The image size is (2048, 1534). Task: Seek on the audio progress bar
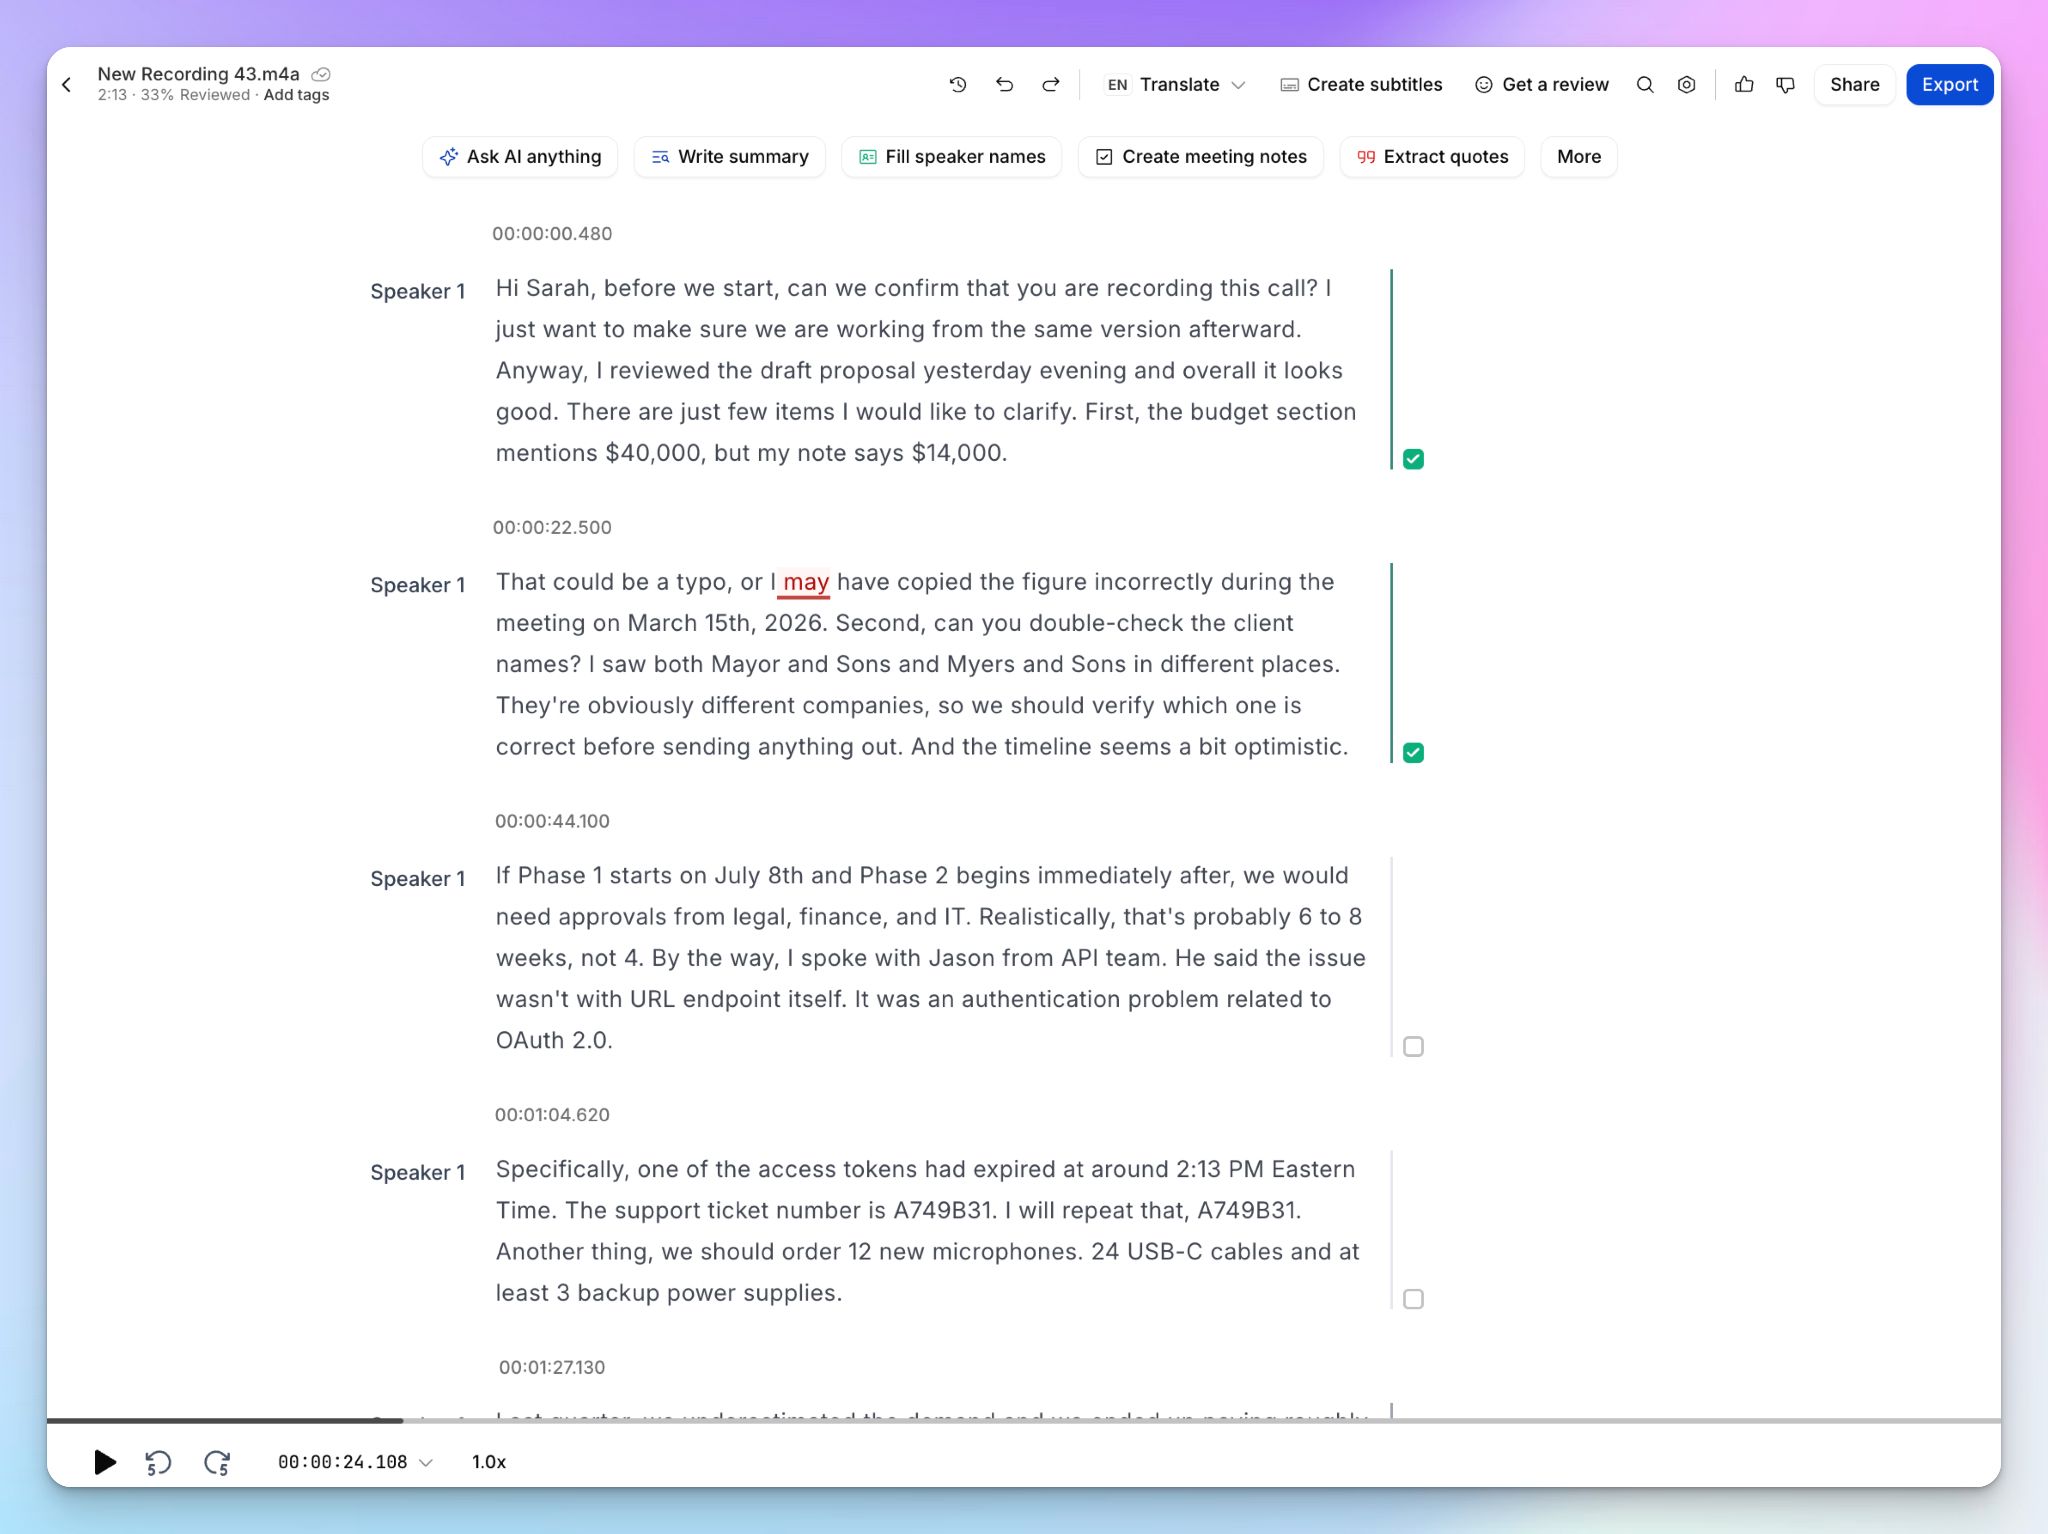click(1023, 1420)
